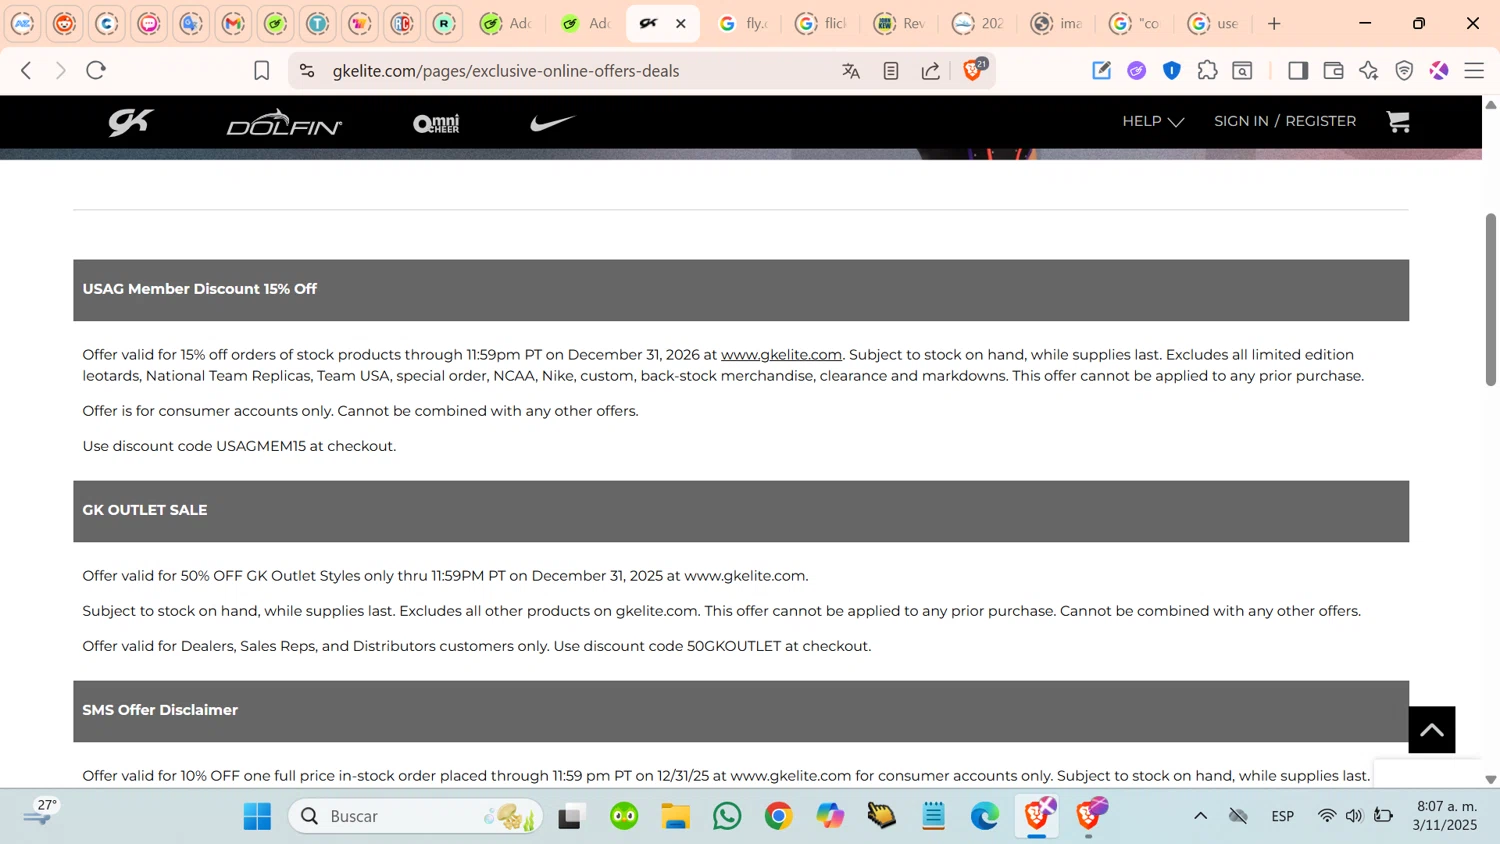Open the translate page icon
The height and width of the screenshot is (844, 1500).
[x=851, y=70]
